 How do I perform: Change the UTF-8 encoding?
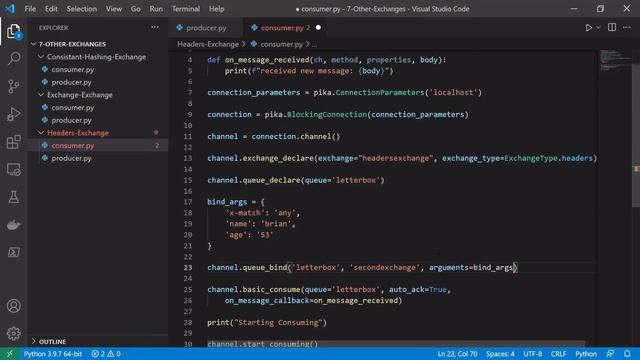pyautogui.click(x=533, y=354)
